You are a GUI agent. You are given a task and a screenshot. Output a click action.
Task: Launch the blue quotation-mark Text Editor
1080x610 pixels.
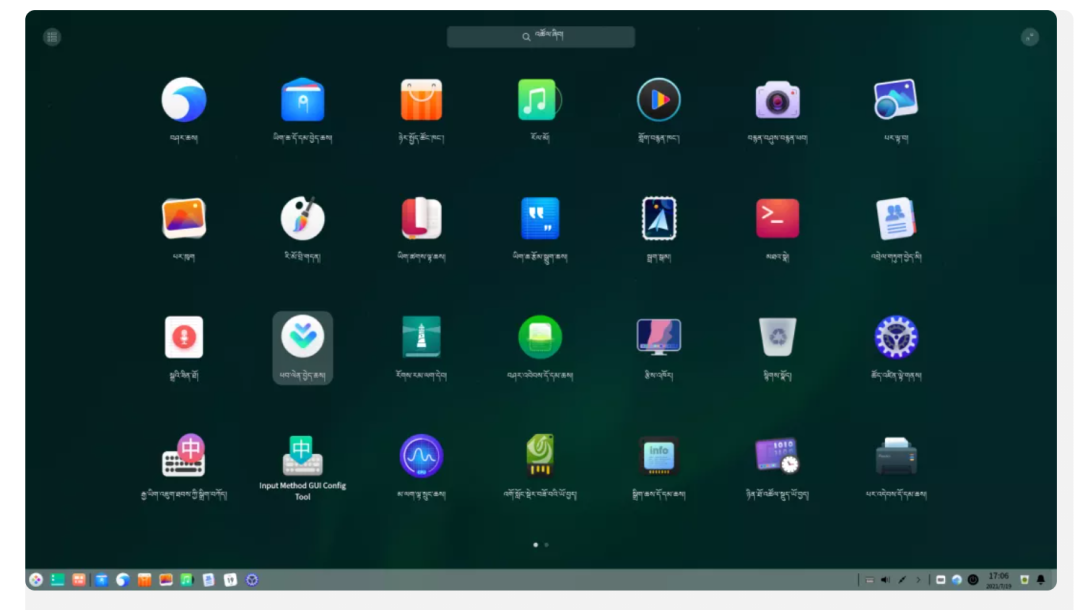[x=540, y=218]
